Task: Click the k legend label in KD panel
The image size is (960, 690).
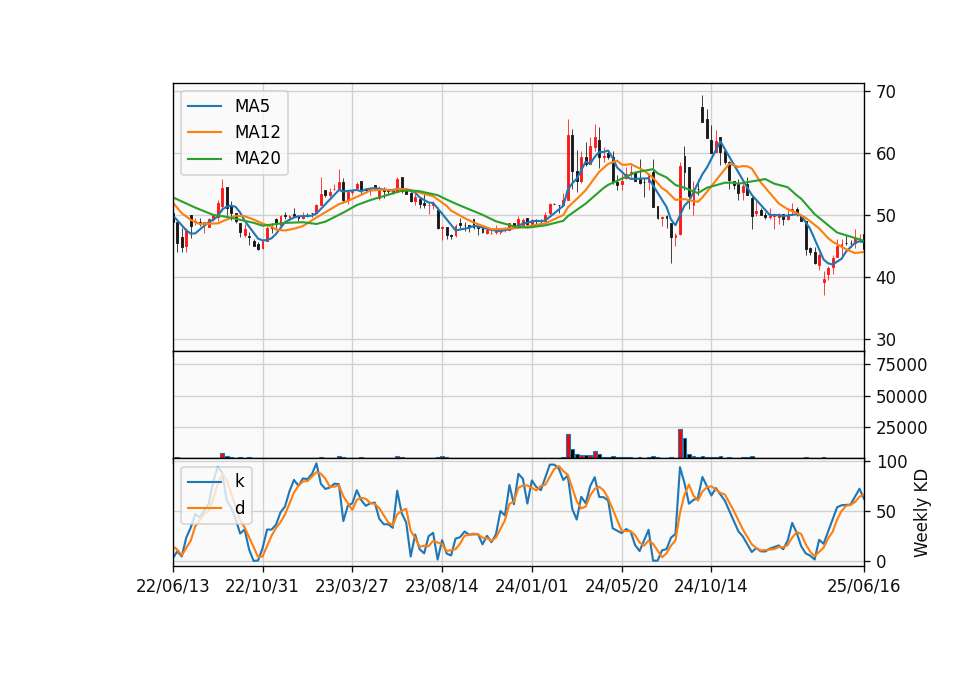Action: (239, 481)
